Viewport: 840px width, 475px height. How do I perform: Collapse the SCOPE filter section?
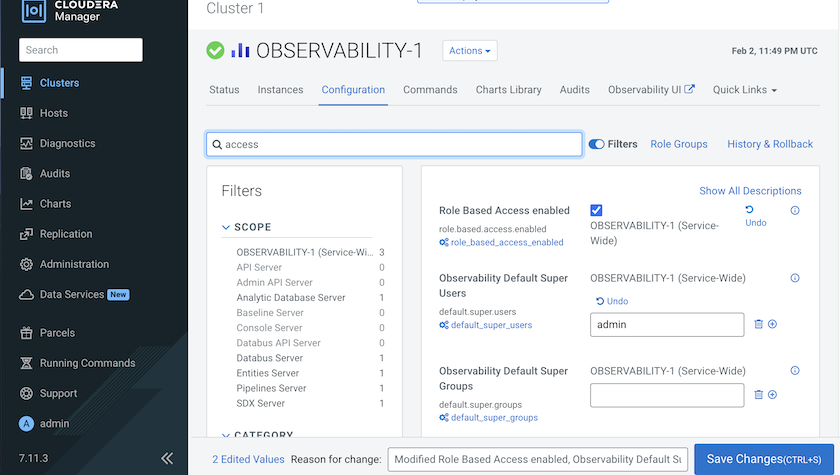point(226,227)
